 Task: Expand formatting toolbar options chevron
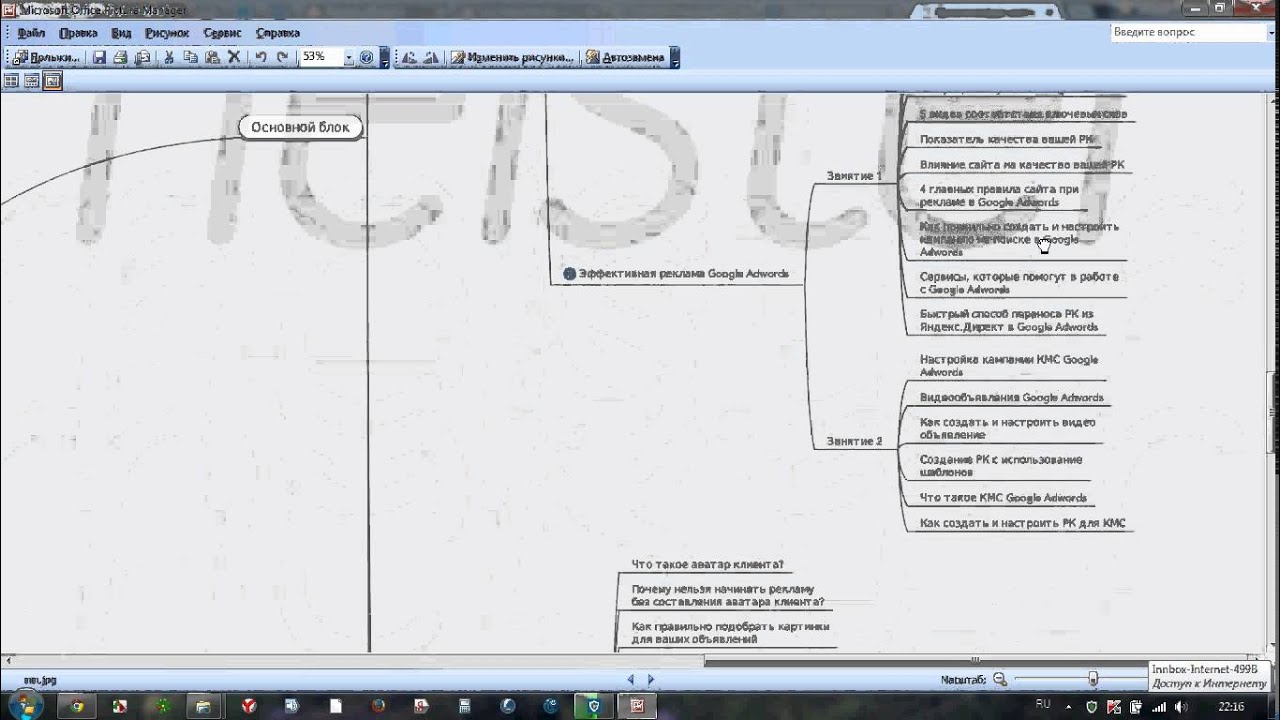click(x=675, y=58)
